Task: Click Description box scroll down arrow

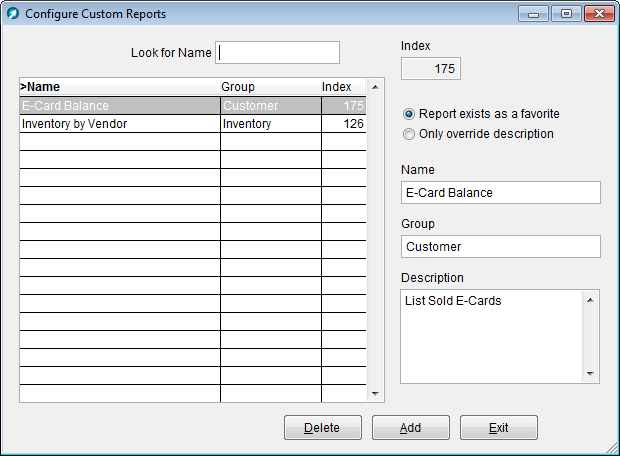Action: pyautogui.click(x=590, y=373)
